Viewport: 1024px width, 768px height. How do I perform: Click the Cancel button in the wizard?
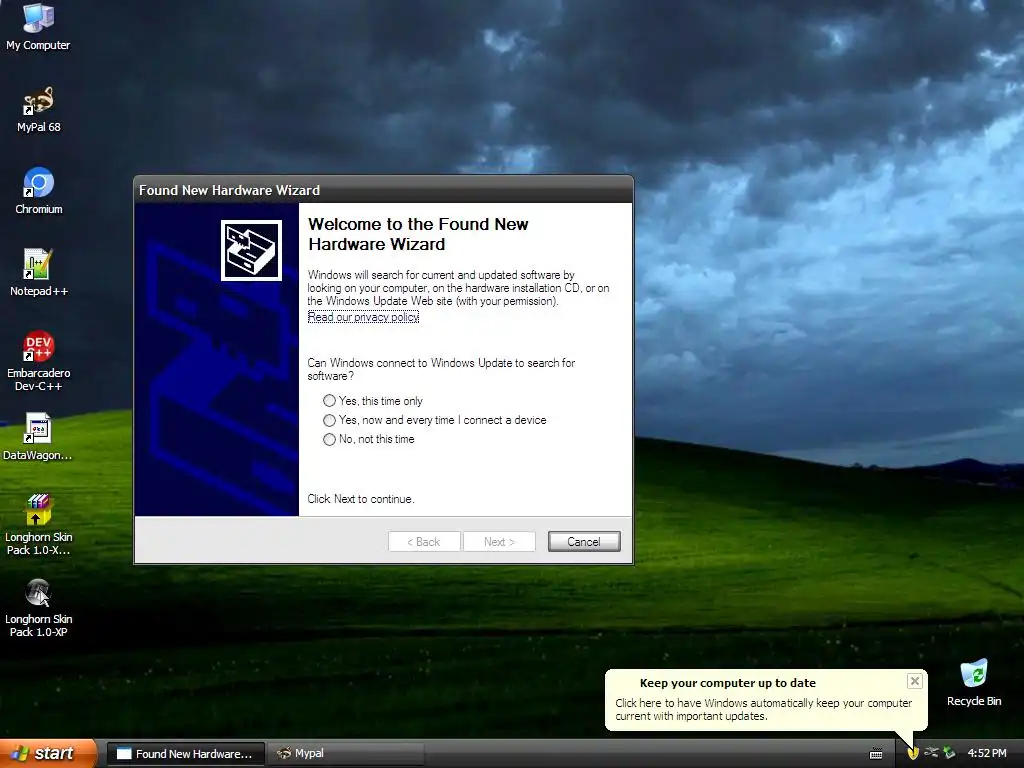click(584, 541)
